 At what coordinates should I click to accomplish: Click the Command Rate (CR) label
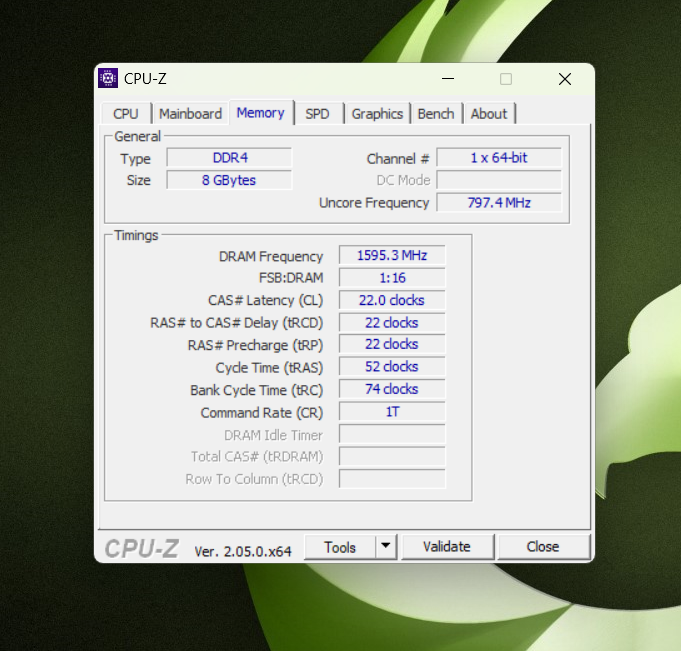point(262,413)
